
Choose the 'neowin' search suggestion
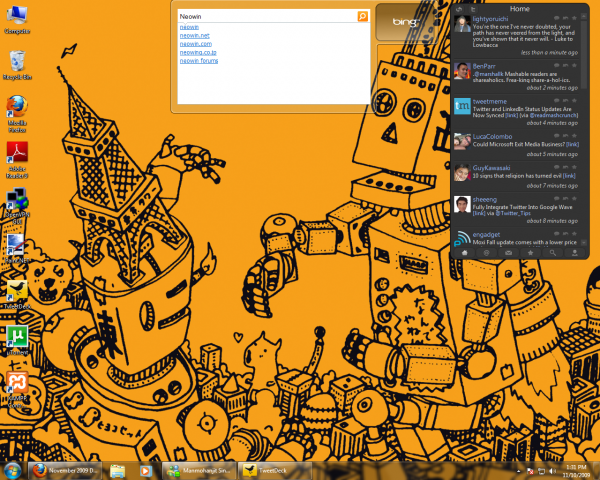189,27
